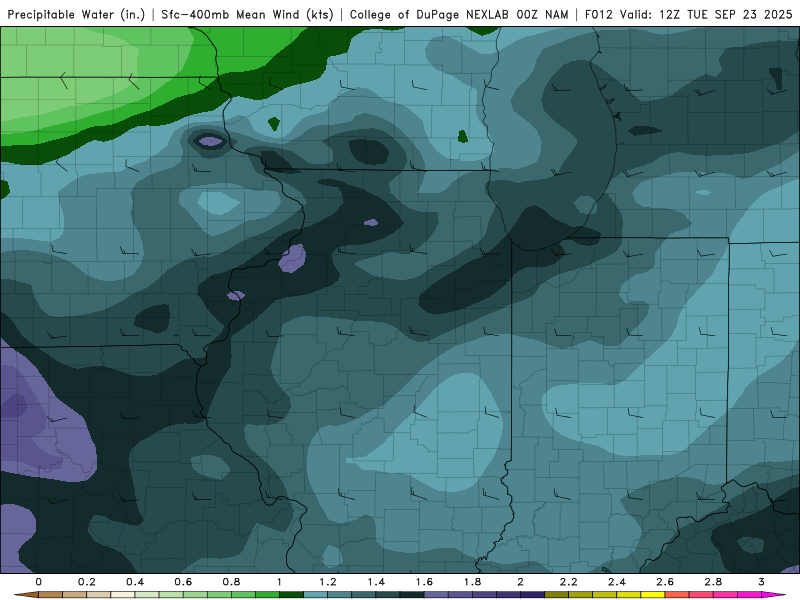Click the "College of DuPage NEXLAB" header text
Image resolution: width=800 pixels, height=600 pixels.
pos(430,15)
